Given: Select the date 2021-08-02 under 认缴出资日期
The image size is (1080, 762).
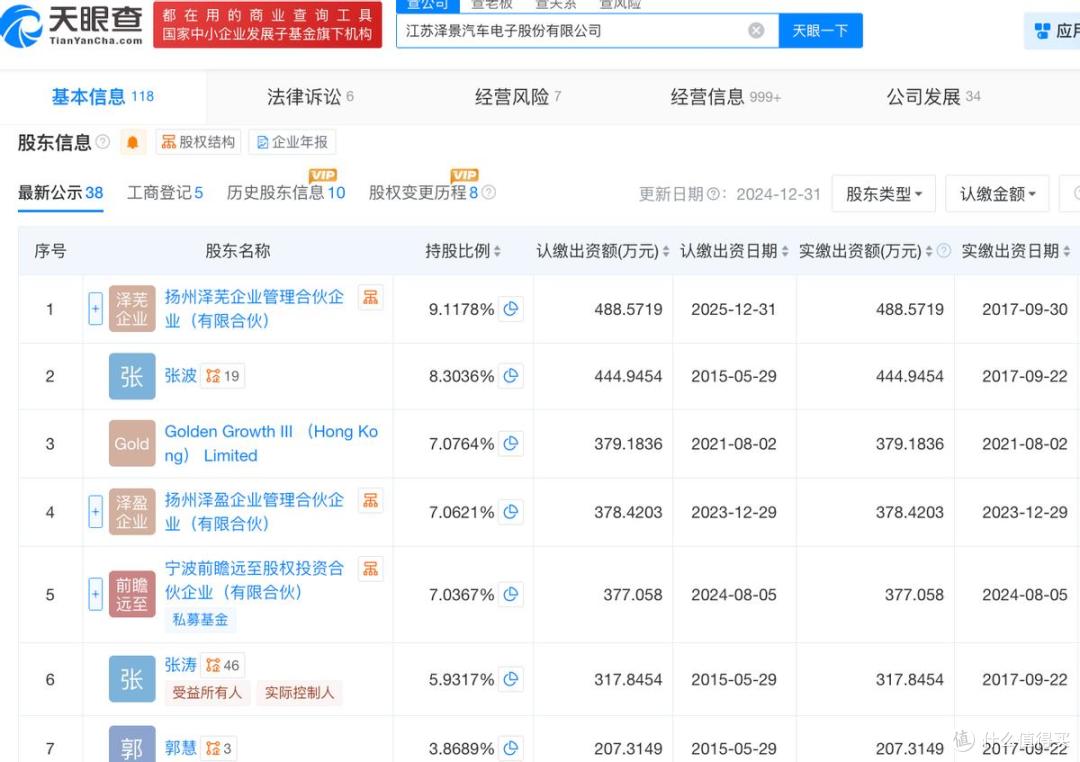Looking at the screenshot, I should (x=734, y=444).
